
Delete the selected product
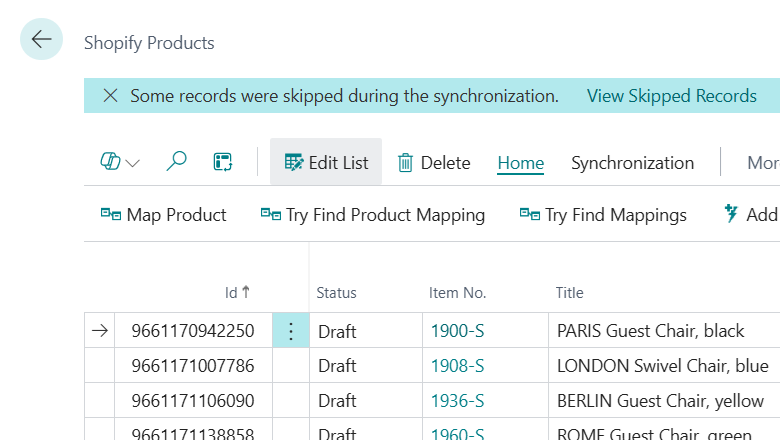[x=434, y=162]
